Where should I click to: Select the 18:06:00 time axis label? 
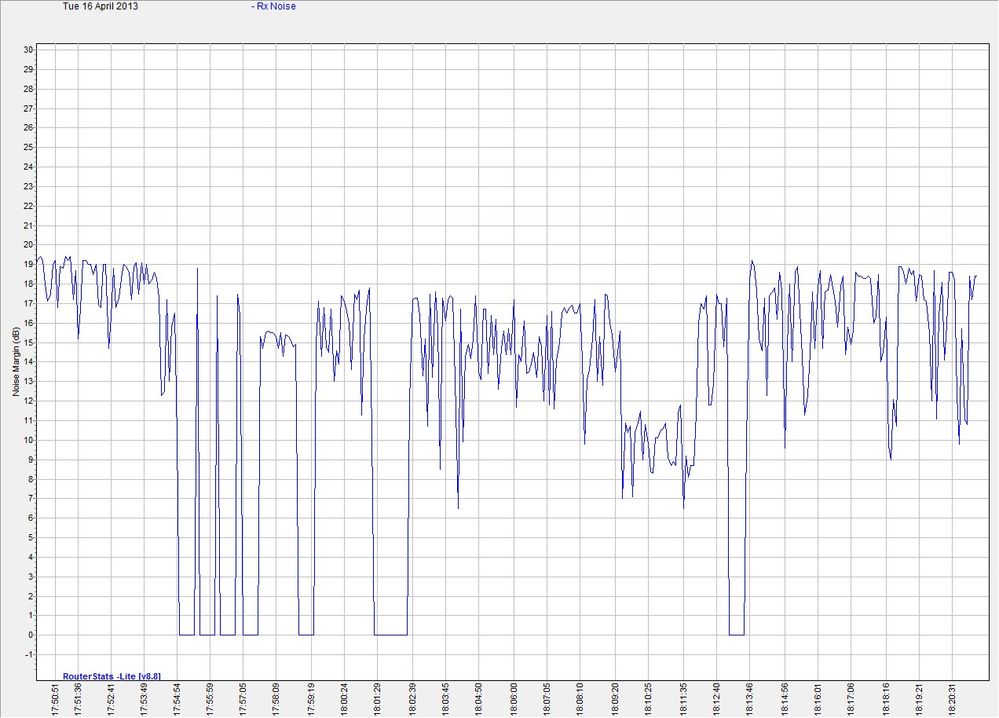[x=514, y=700]
